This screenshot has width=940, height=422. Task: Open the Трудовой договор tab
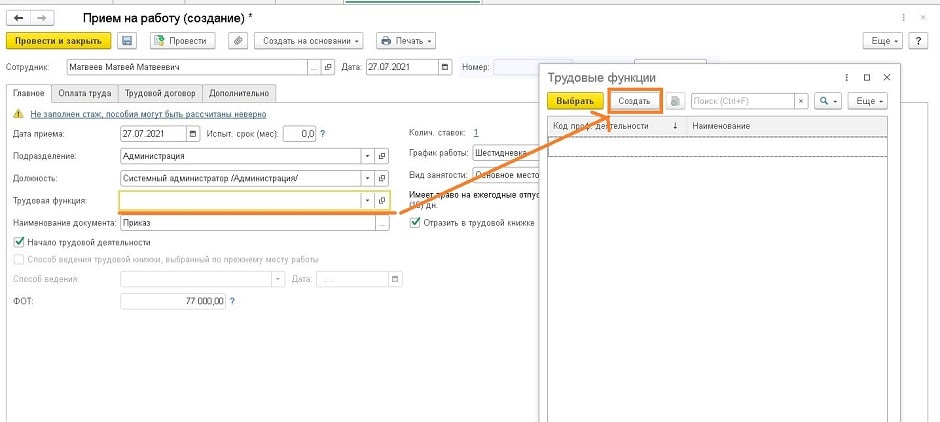point(159,93)
